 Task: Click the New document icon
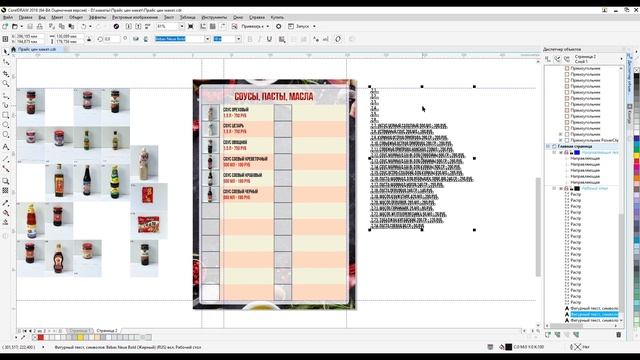point(5,26)
